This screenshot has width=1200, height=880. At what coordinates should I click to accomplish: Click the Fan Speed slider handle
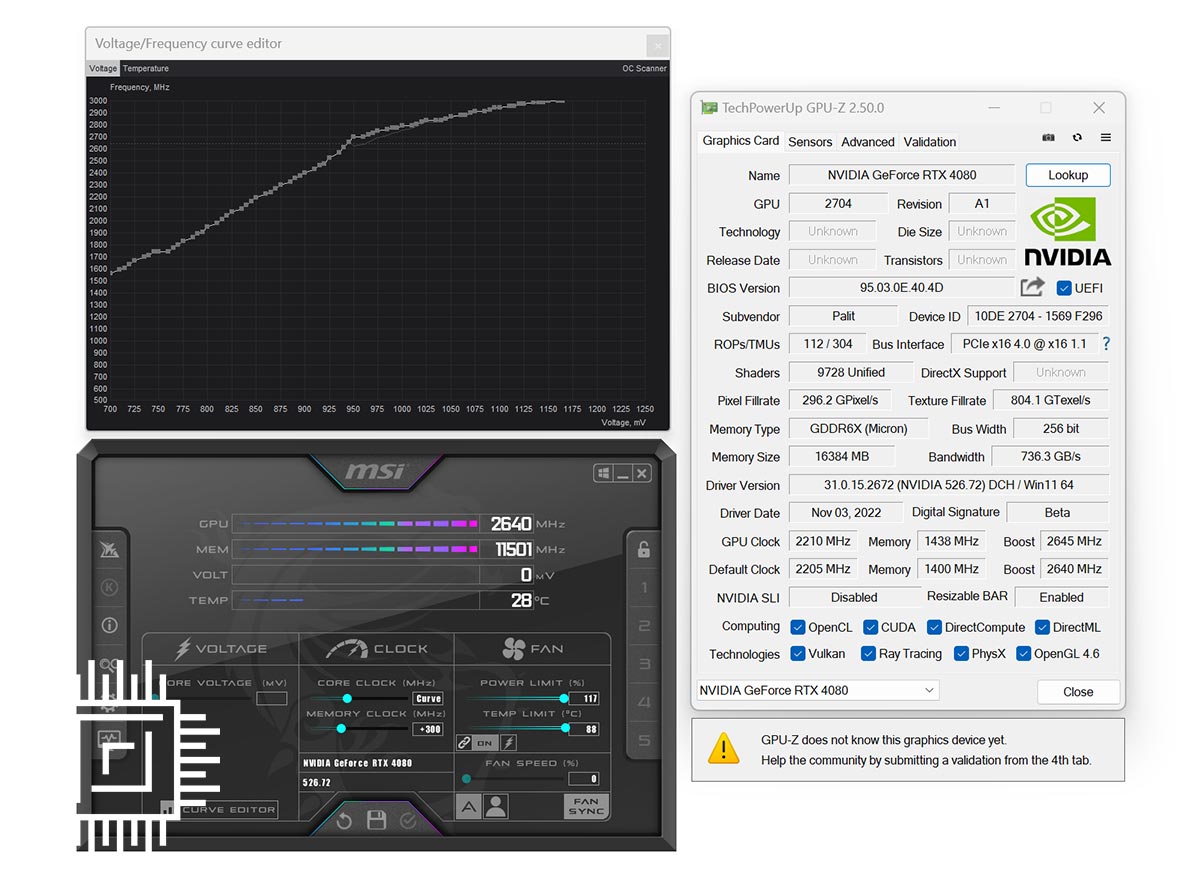coord(466,778)
